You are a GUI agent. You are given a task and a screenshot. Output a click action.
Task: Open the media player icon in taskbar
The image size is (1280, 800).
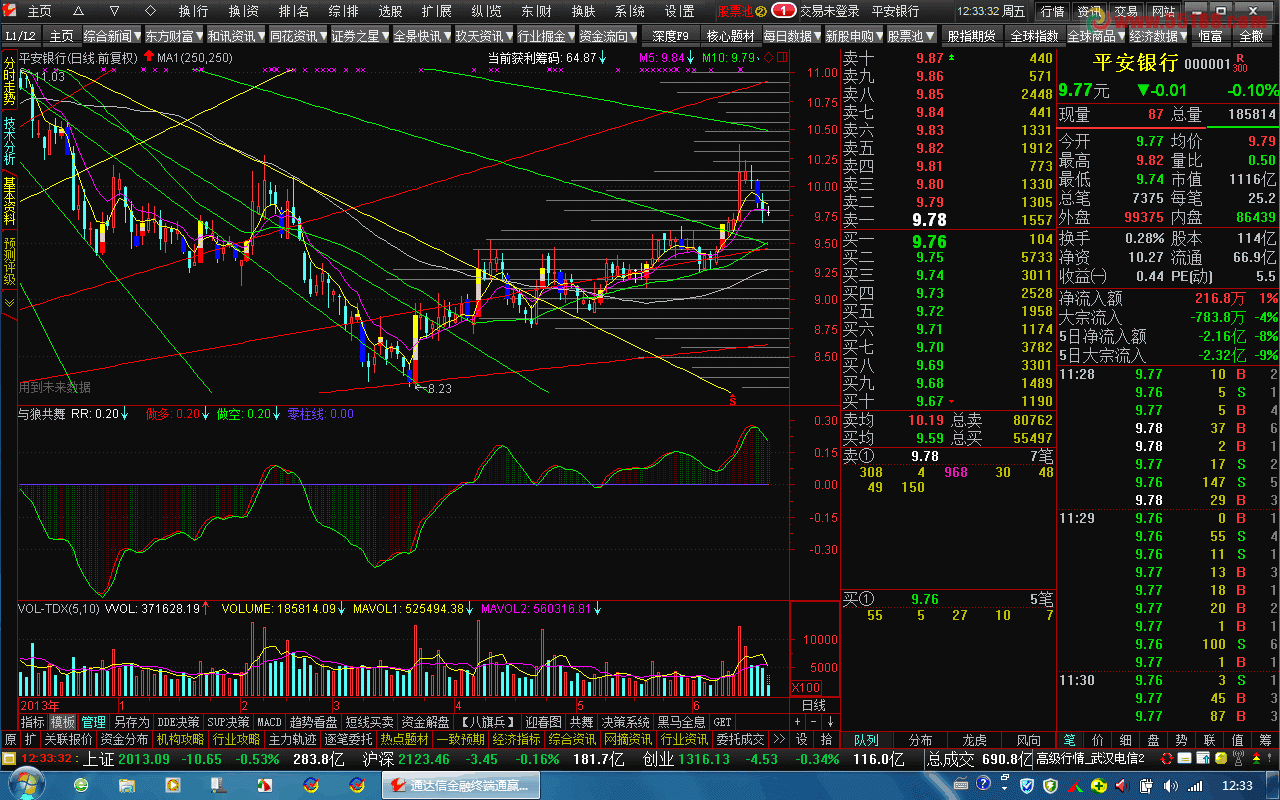tap(174, 785)
